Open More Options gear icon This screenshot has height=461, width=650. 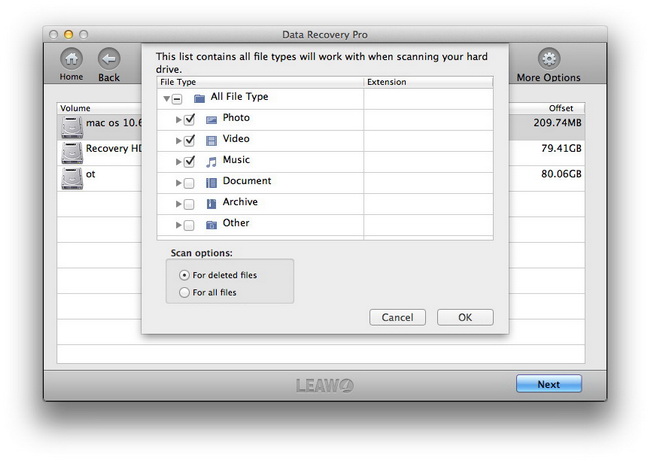[x=549, y=59]
